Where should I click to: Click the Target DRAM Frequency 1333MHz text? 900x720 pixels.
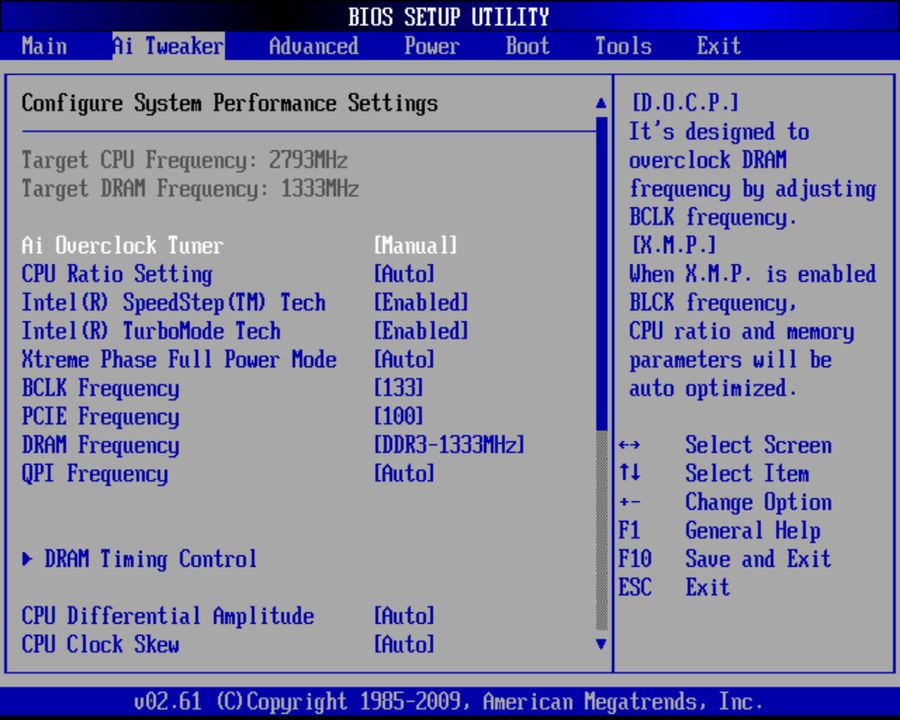pyautogui.click(x=190, y=189)
